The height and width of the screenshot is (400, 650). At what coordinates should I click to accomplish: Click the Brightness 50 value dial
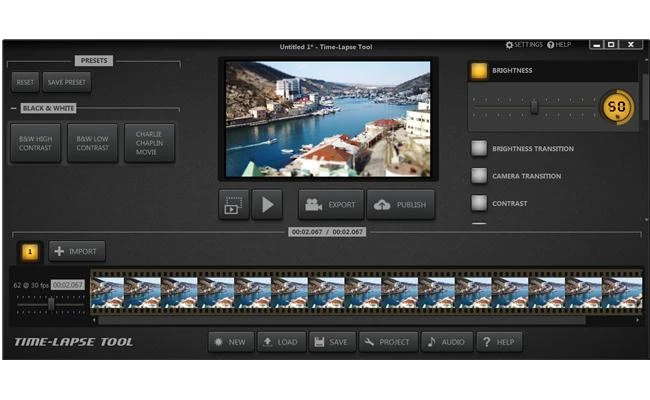(x=617, y=107)
